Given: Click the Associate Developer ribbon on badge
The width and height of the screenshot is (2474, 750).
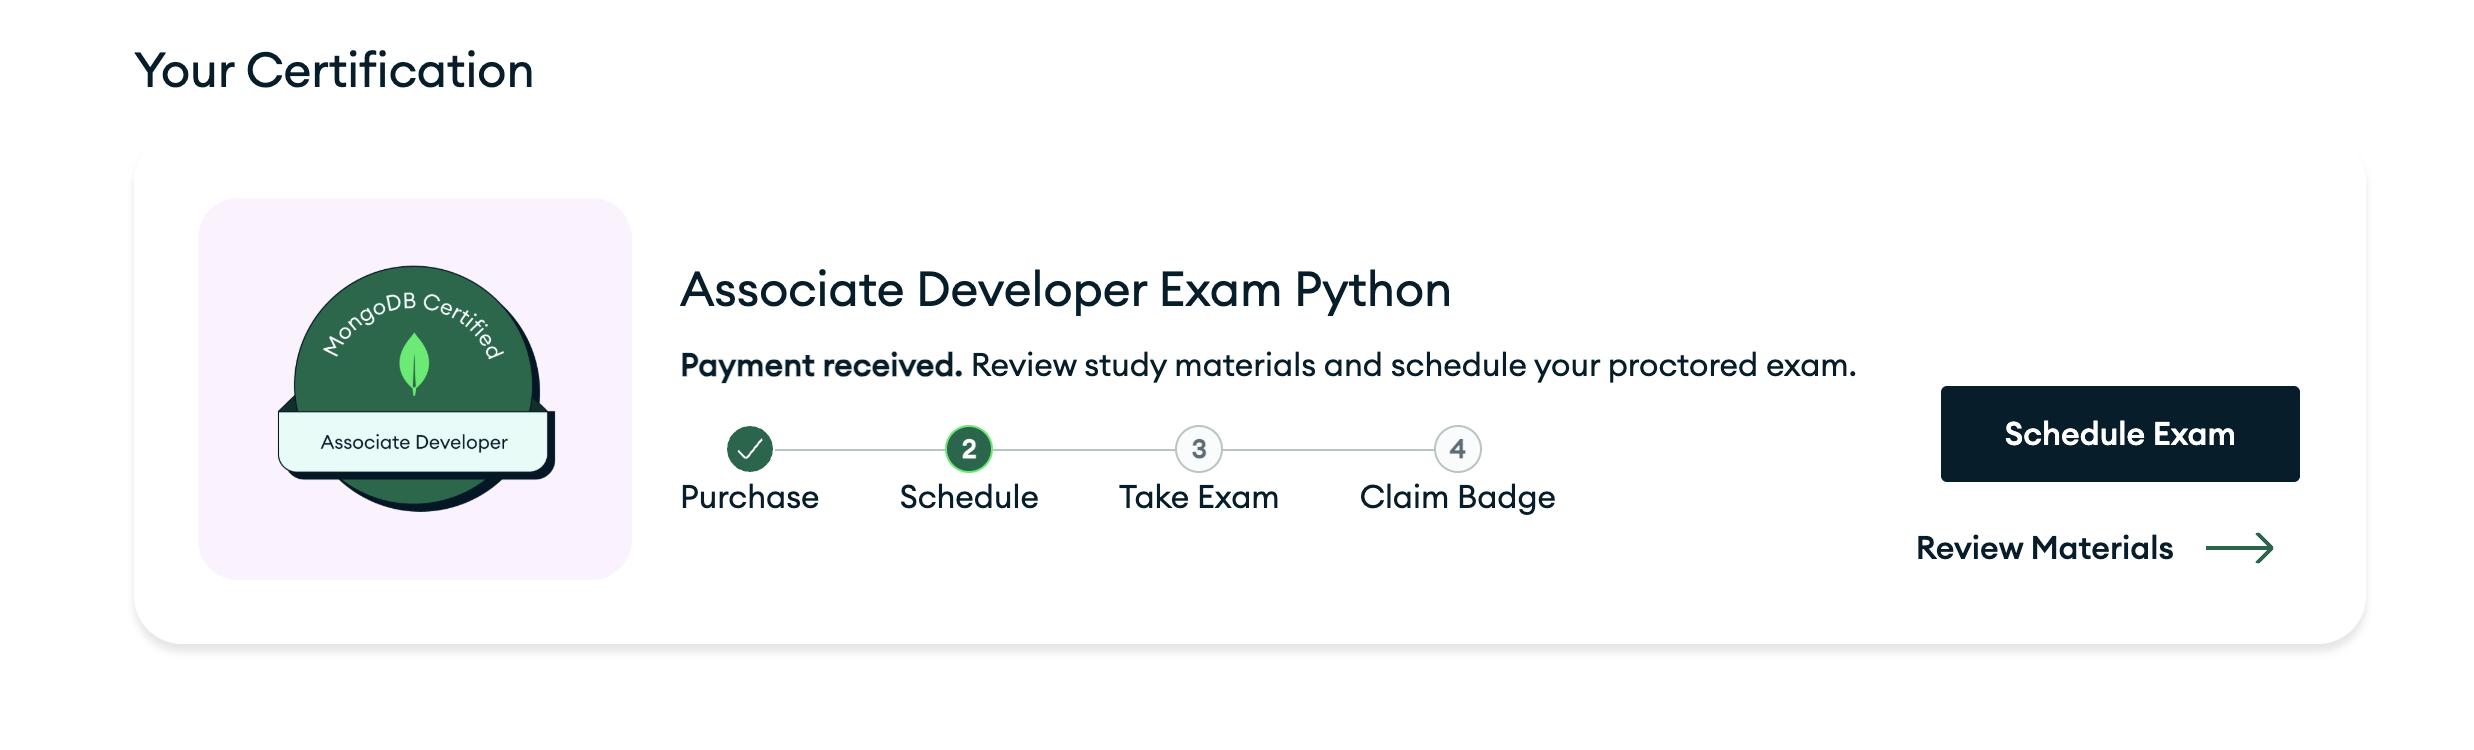Looking at the screenshot, I should (x=414, y=442).
